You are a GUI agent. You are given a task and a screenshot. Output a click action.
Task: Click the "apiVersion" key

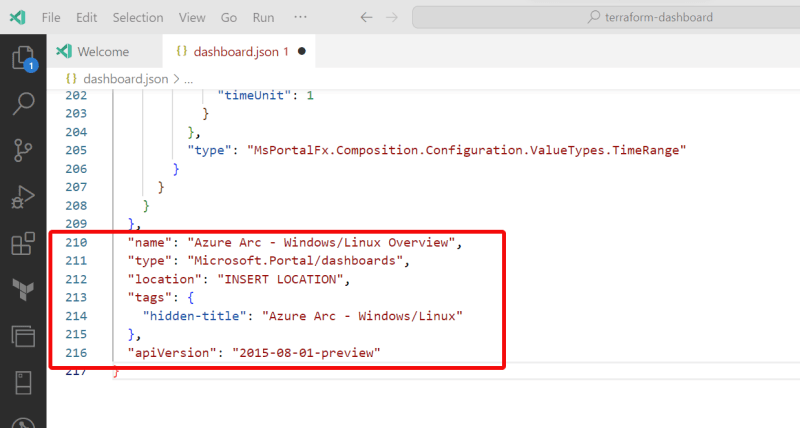(172, 353)
